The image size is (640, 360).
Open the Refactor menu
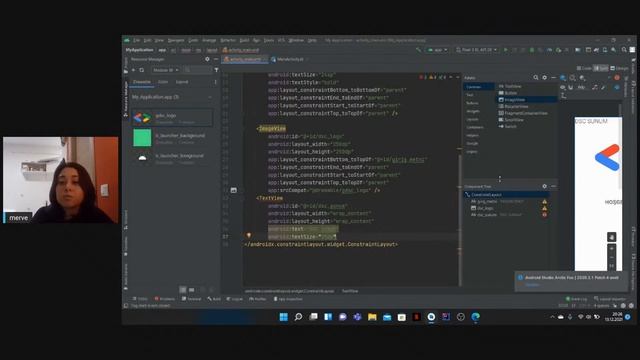point(228,40)
